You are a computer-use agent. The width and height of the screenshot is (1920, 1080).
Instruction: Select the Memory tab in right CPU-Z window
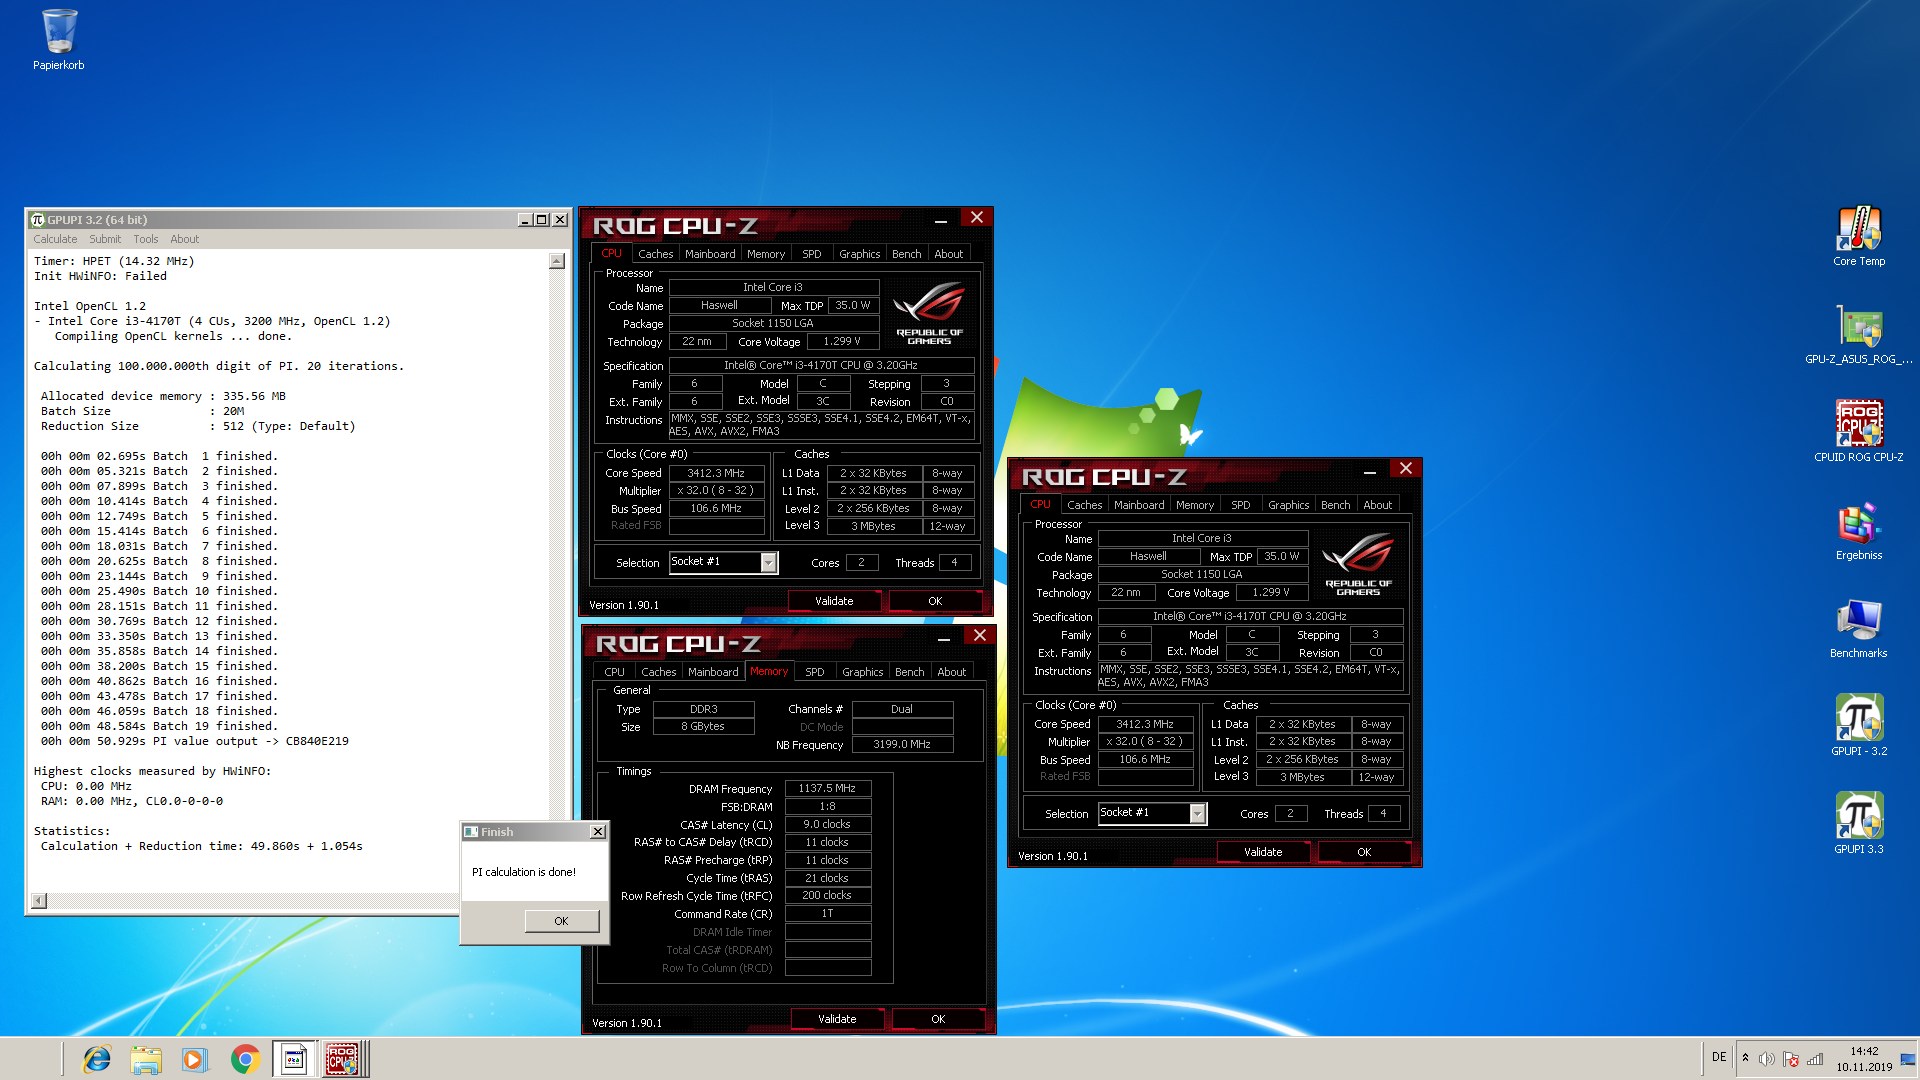point(1195,505)
